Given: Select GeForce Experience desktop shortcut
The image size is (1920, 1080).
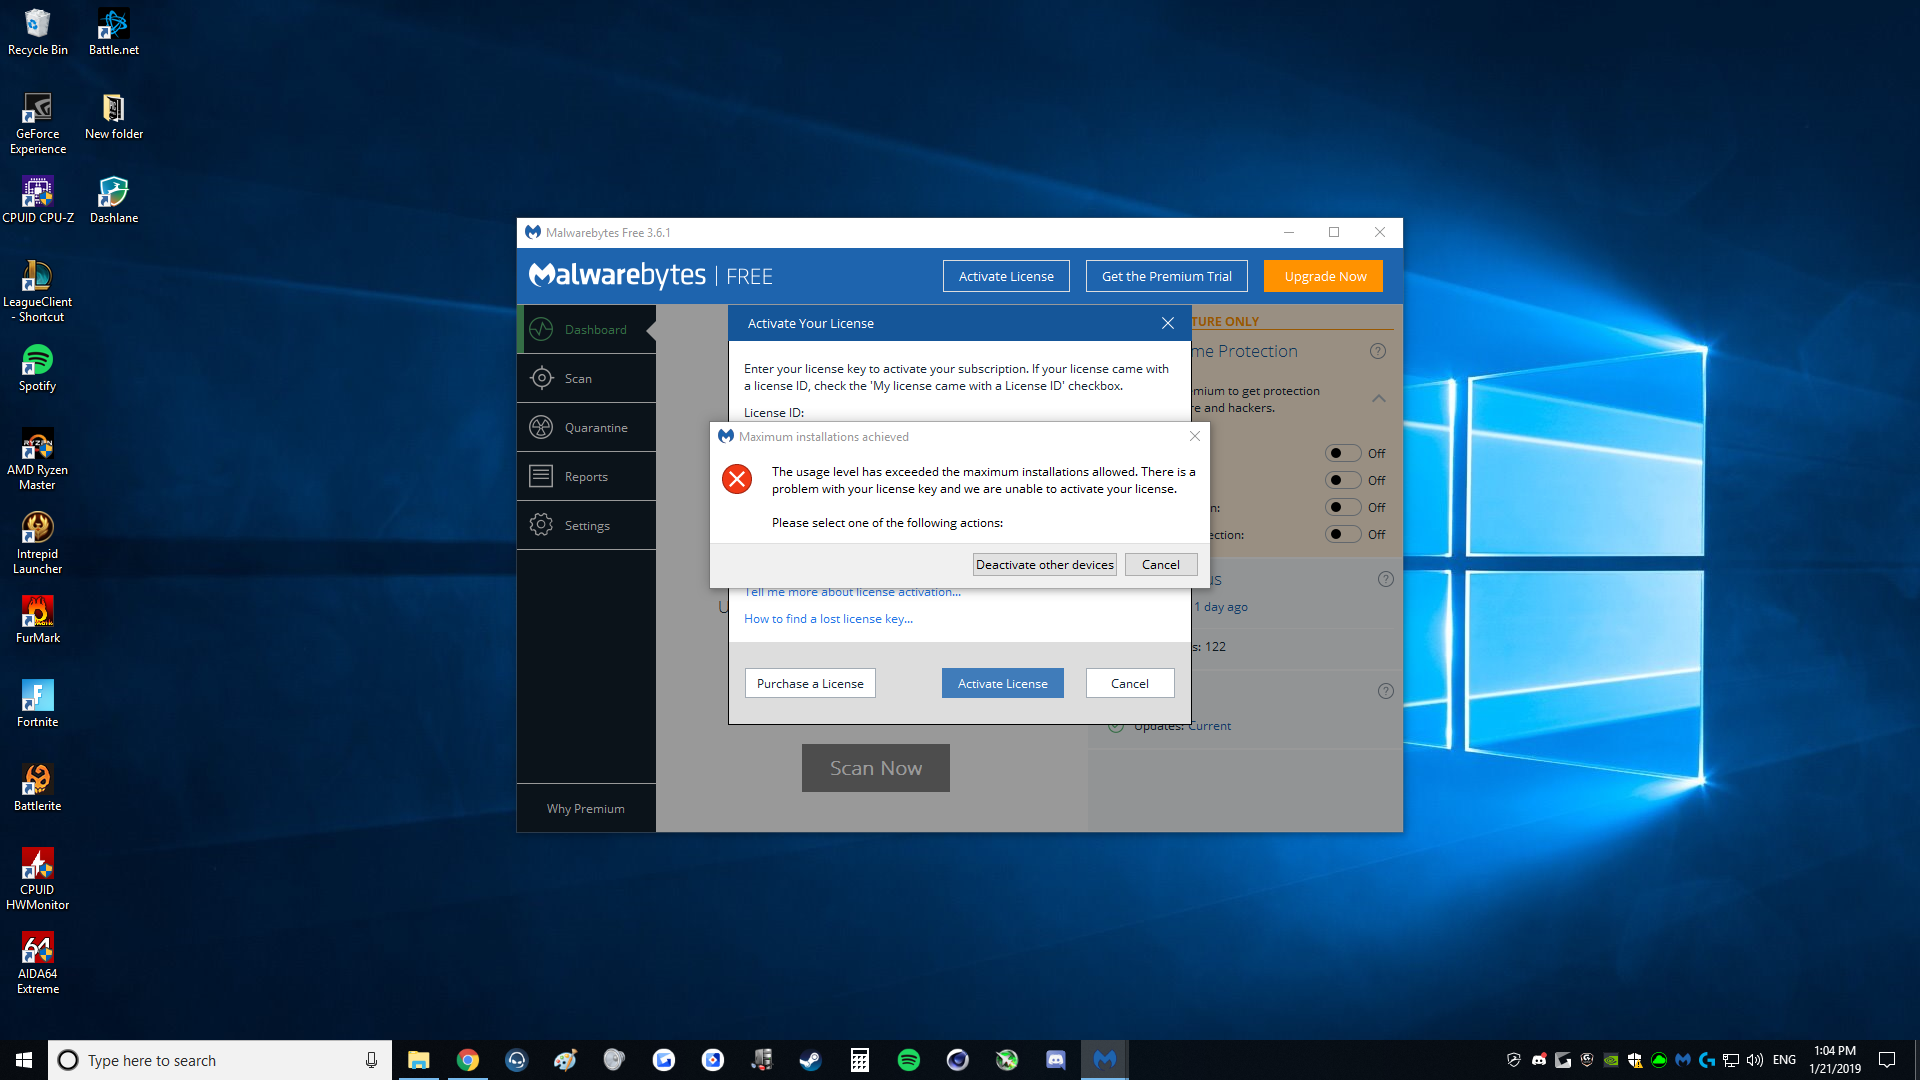Looking at the screenshot, I should (38, 123).
